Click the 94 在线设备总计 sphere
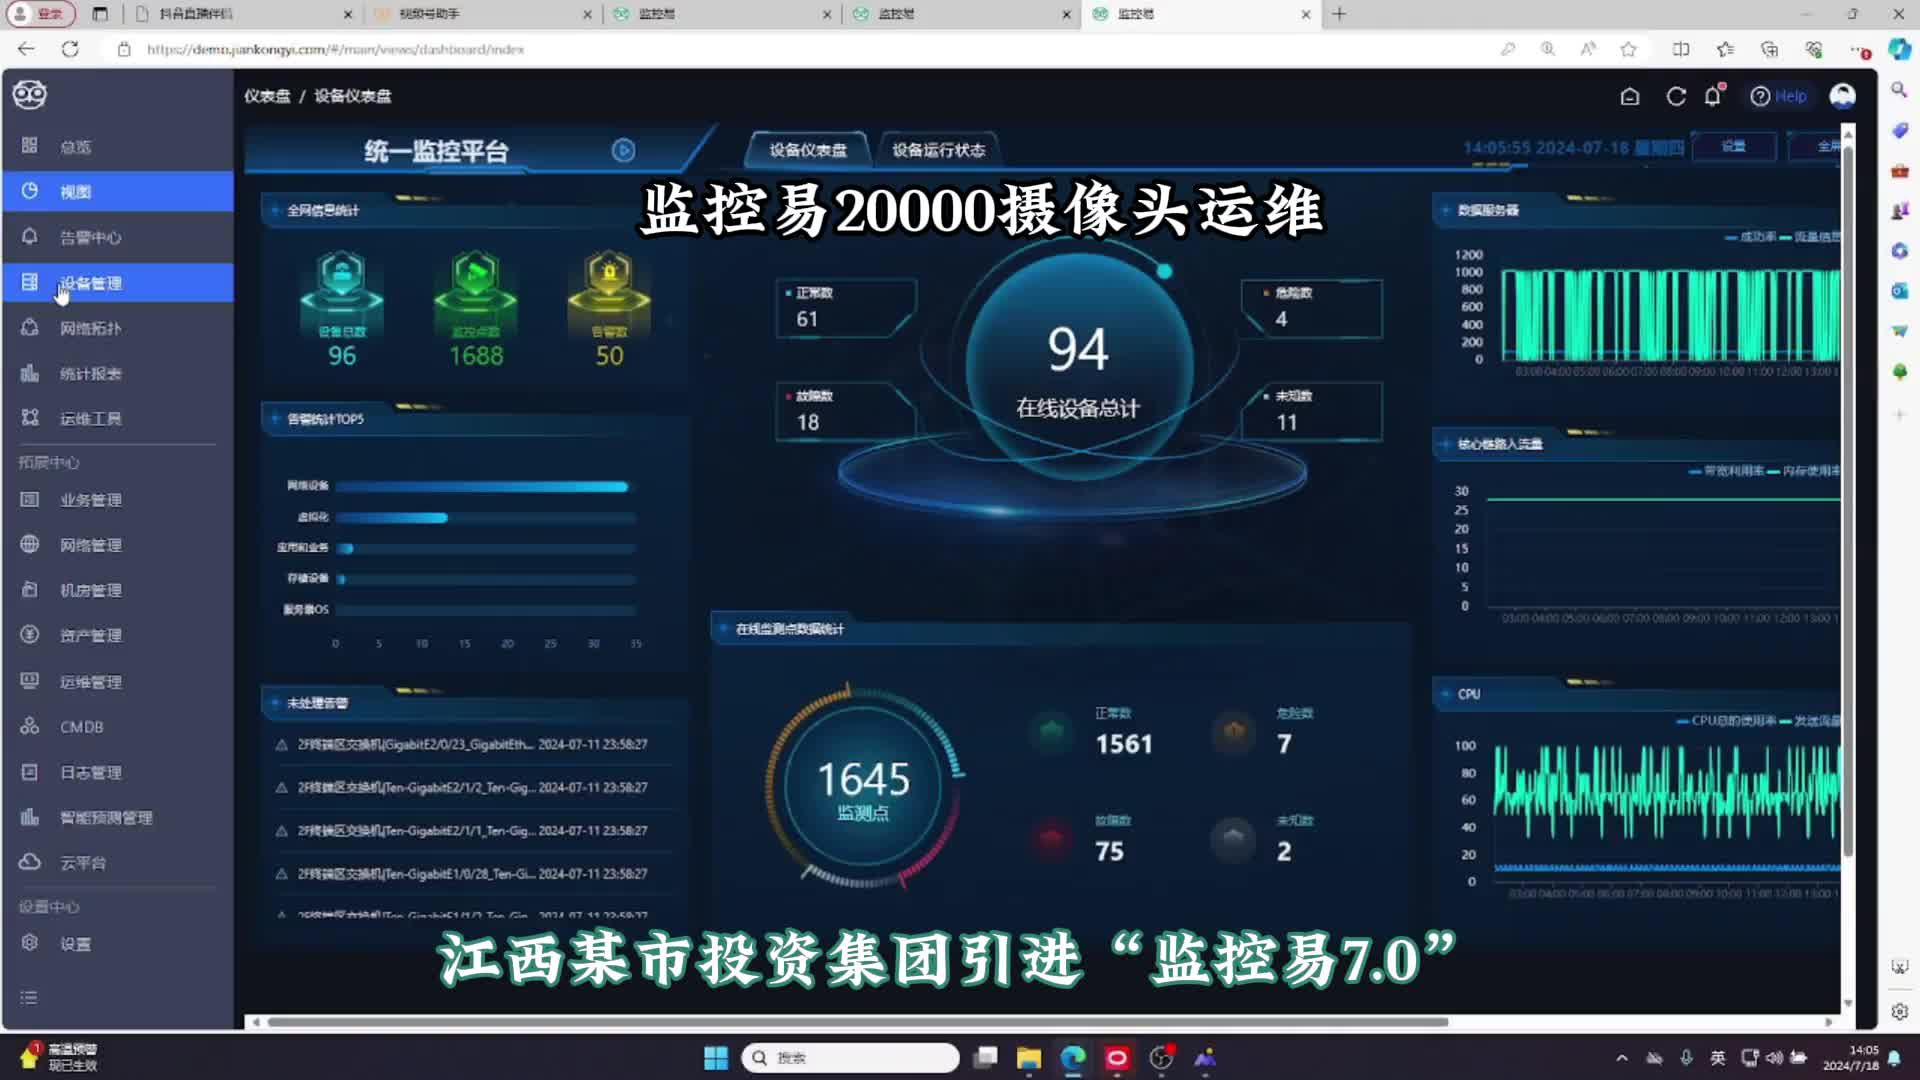This screenshot has height=1080, width=1920. click(x=1078, y=368)
